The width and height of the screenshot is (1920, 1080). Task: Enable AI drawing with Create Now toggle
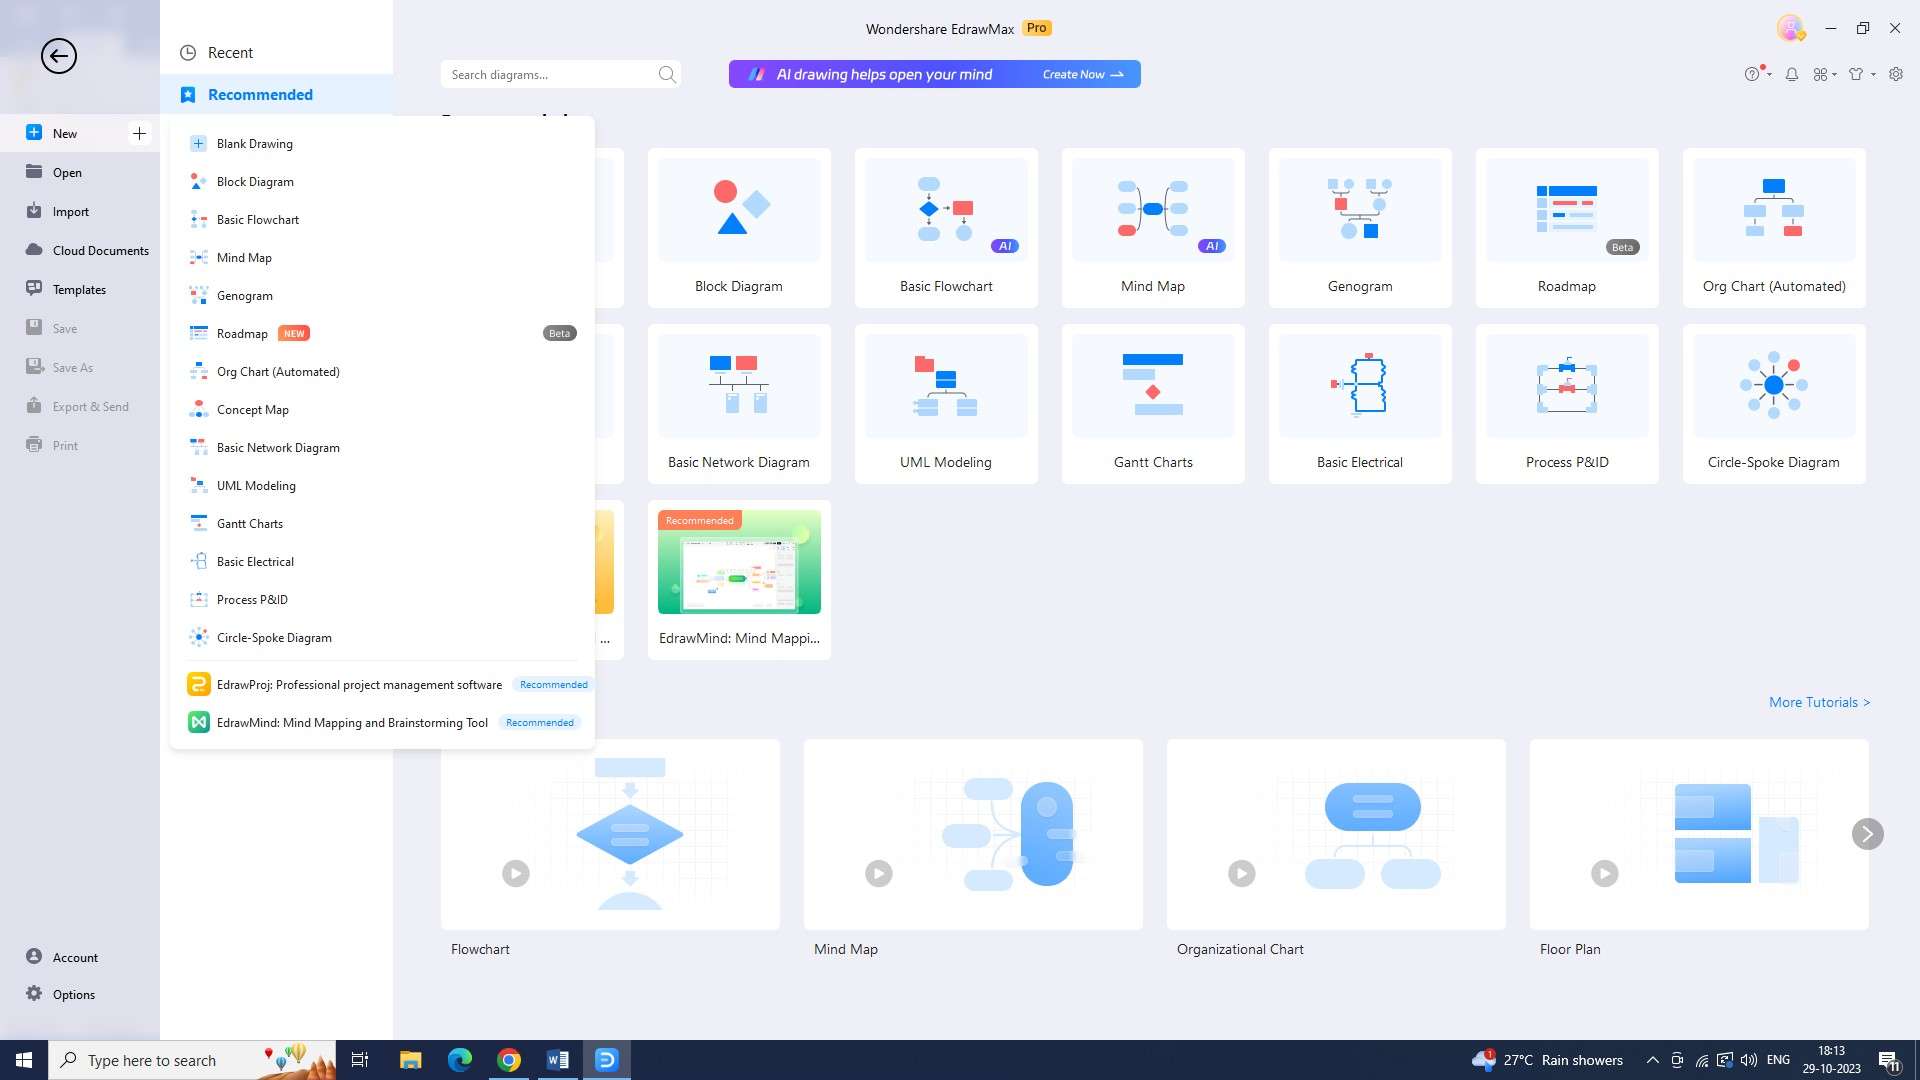(1083, 74)
